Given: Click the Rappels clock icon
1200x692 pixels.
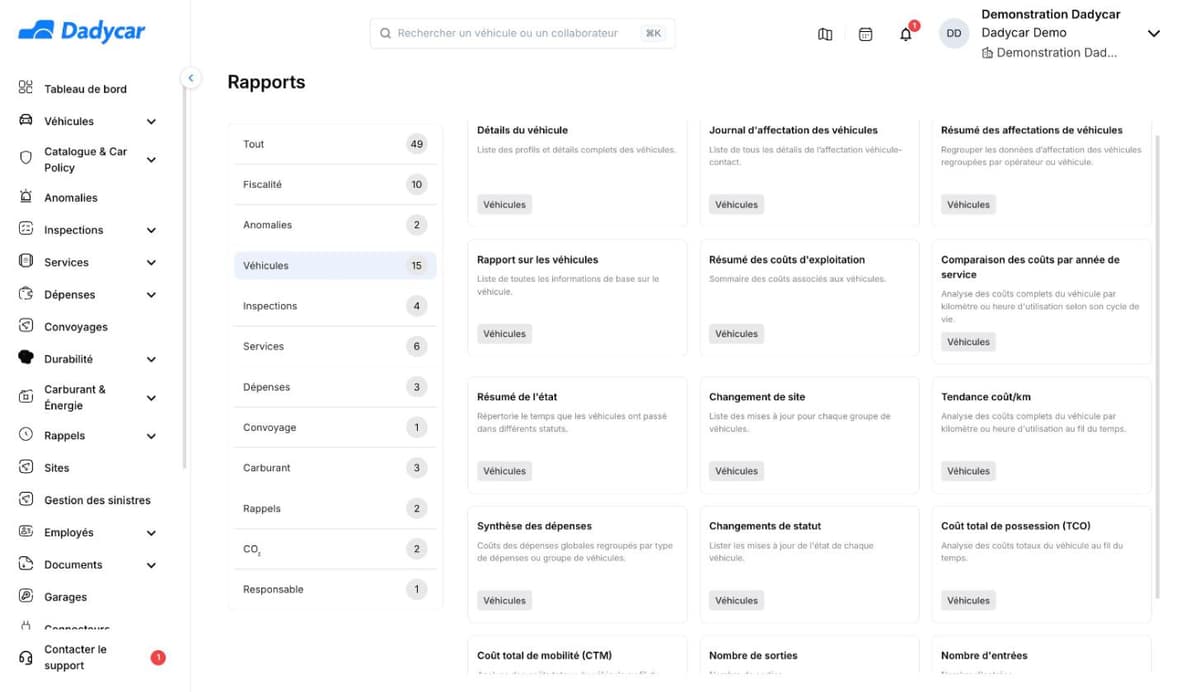Looking at the screenshot, I should point(26,435).
